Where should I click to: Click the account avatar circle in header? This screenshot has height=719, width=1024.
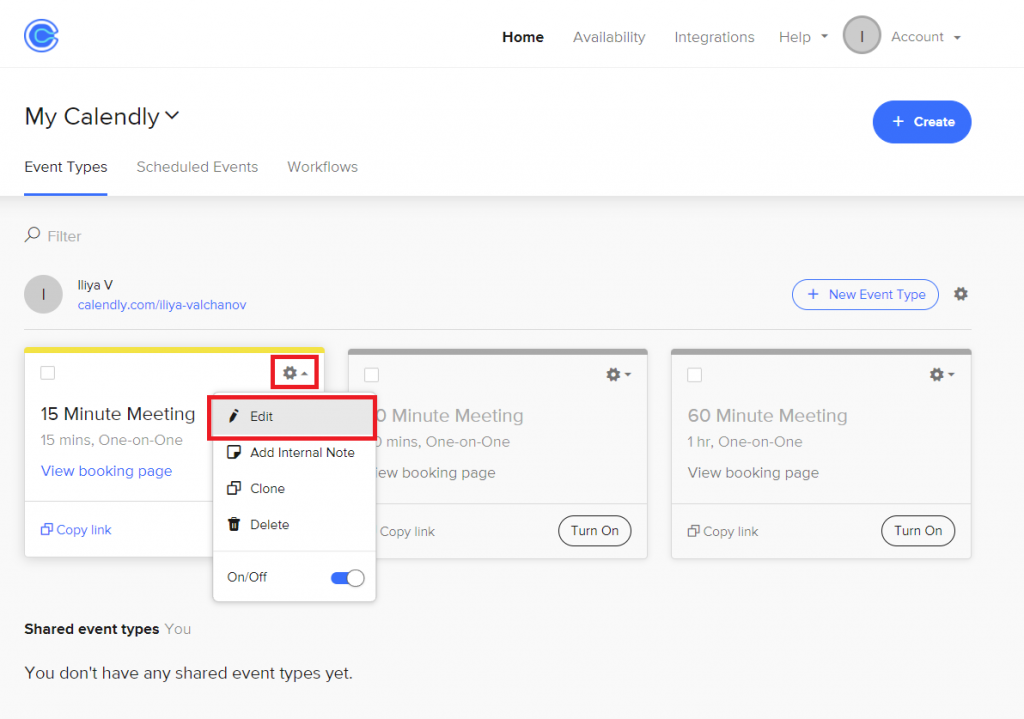tap(861, 35)
